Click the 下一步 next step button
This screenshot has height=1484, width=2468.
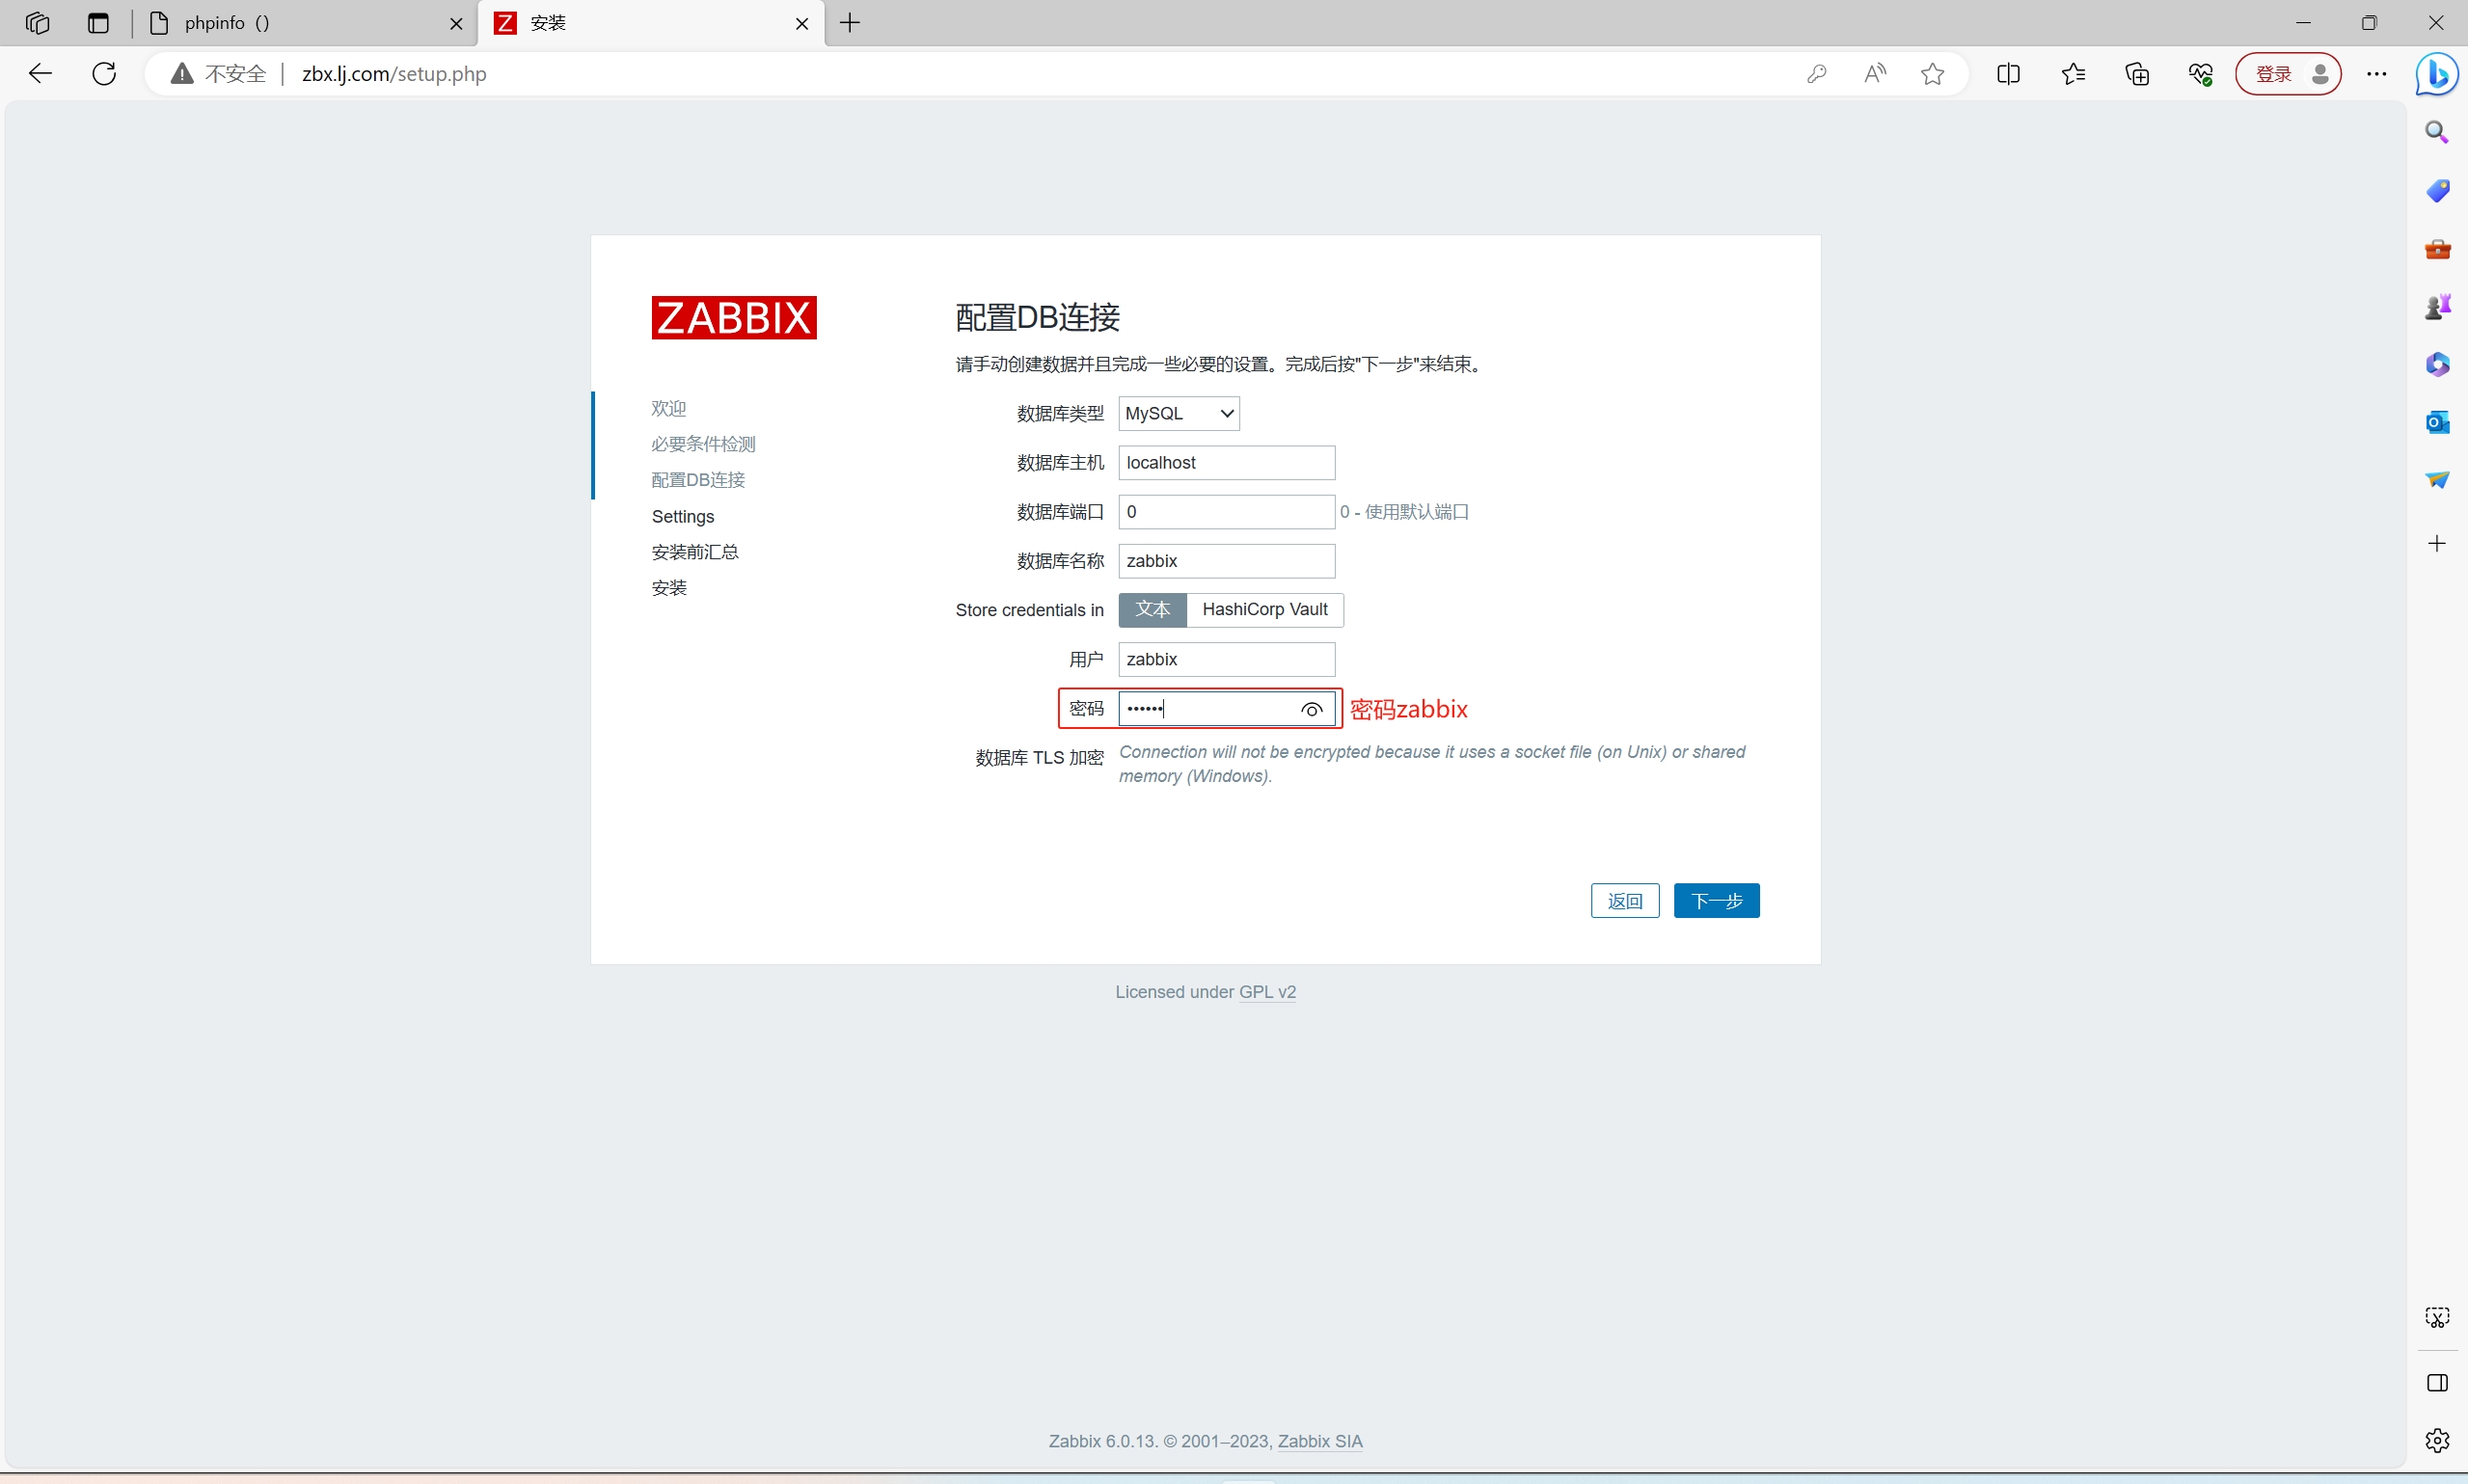click(x=1716, y=900)
